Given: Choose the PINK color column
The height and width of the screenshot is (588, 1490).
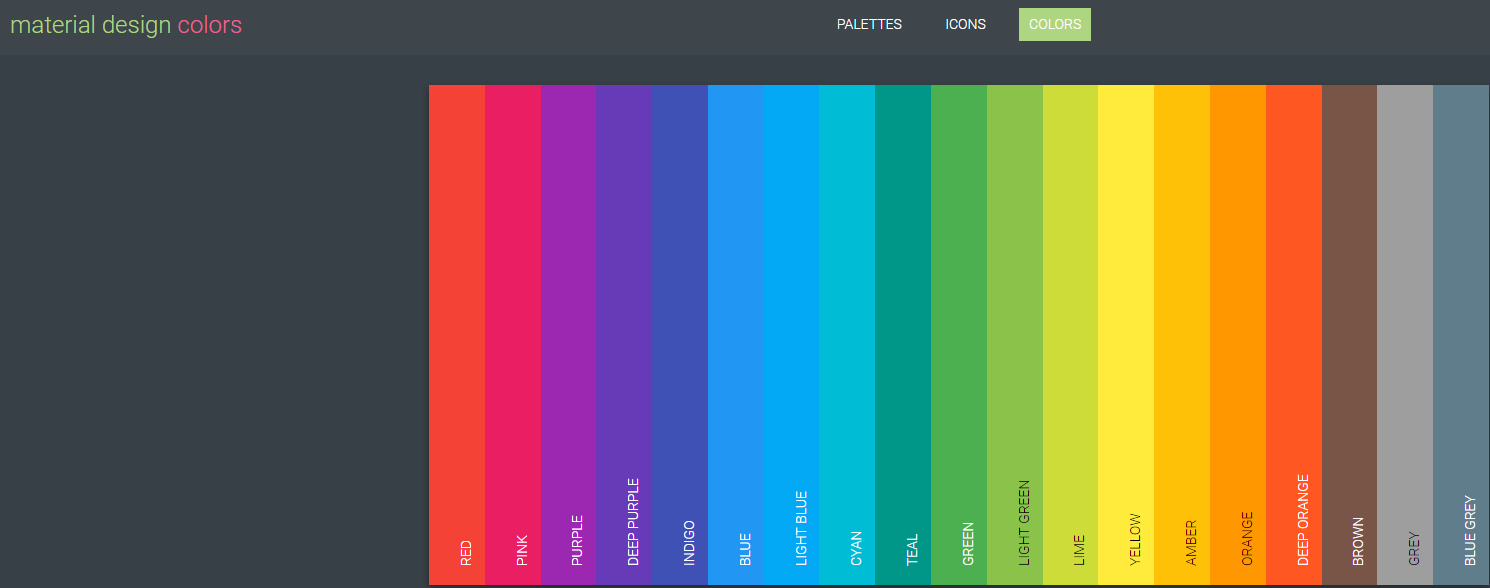Looking at the screenshot, I should (513, 335).
